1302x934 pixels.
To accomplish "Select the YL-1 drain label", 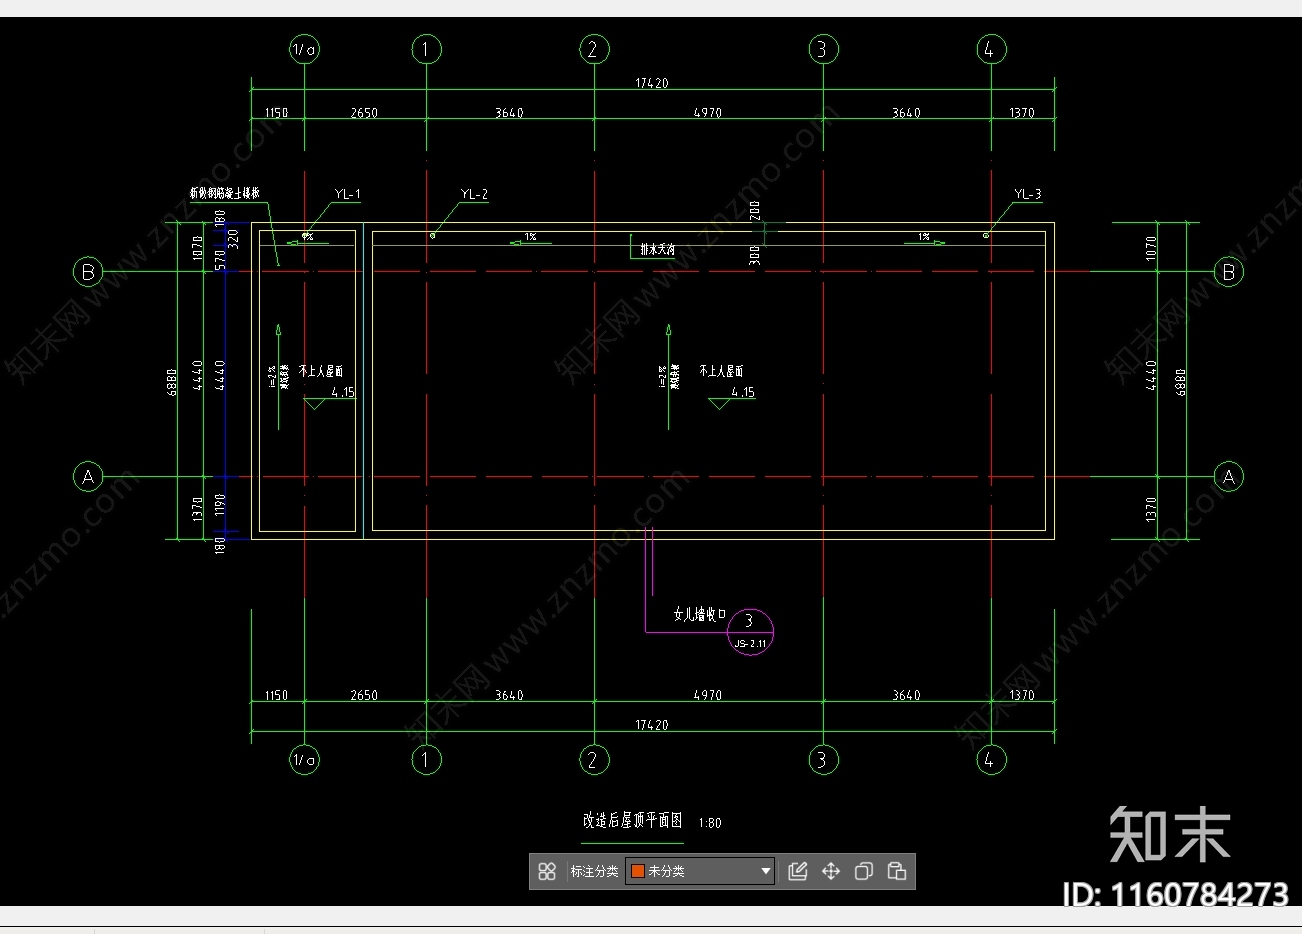I will pyautogui.click(x=348, y=194).
